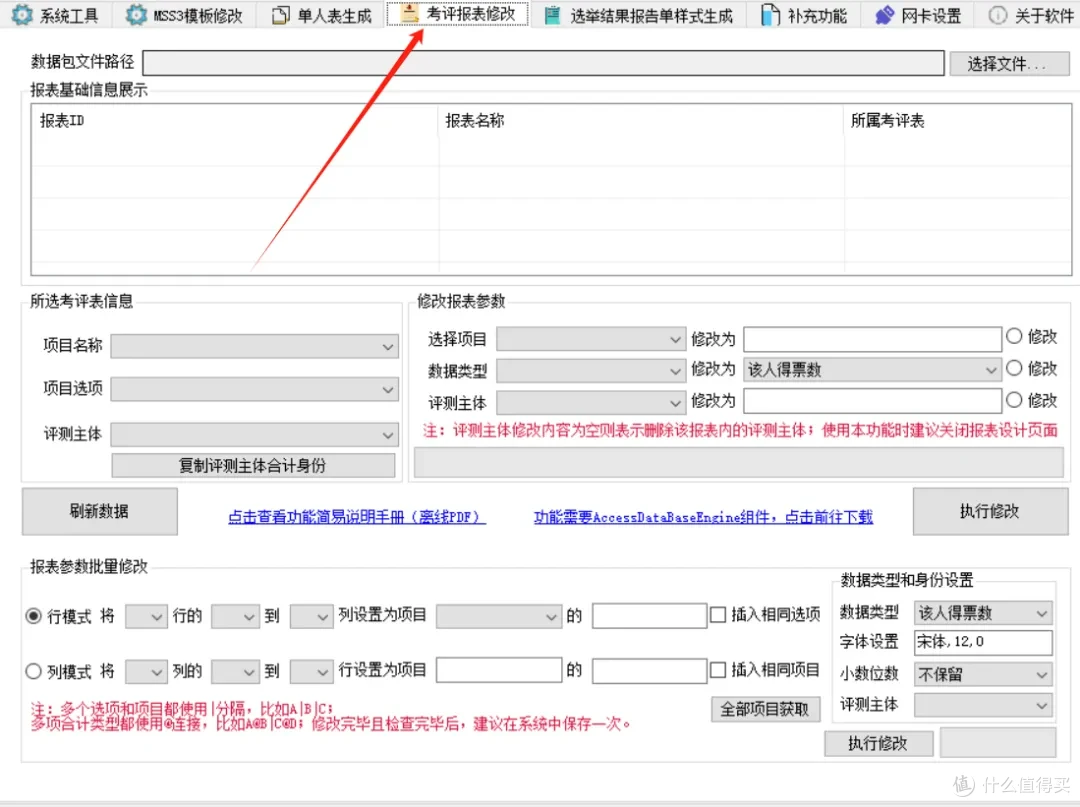Click the 选择文件... button
This screenshot has width=1080, height=807.
click(x=1009, y=63)
